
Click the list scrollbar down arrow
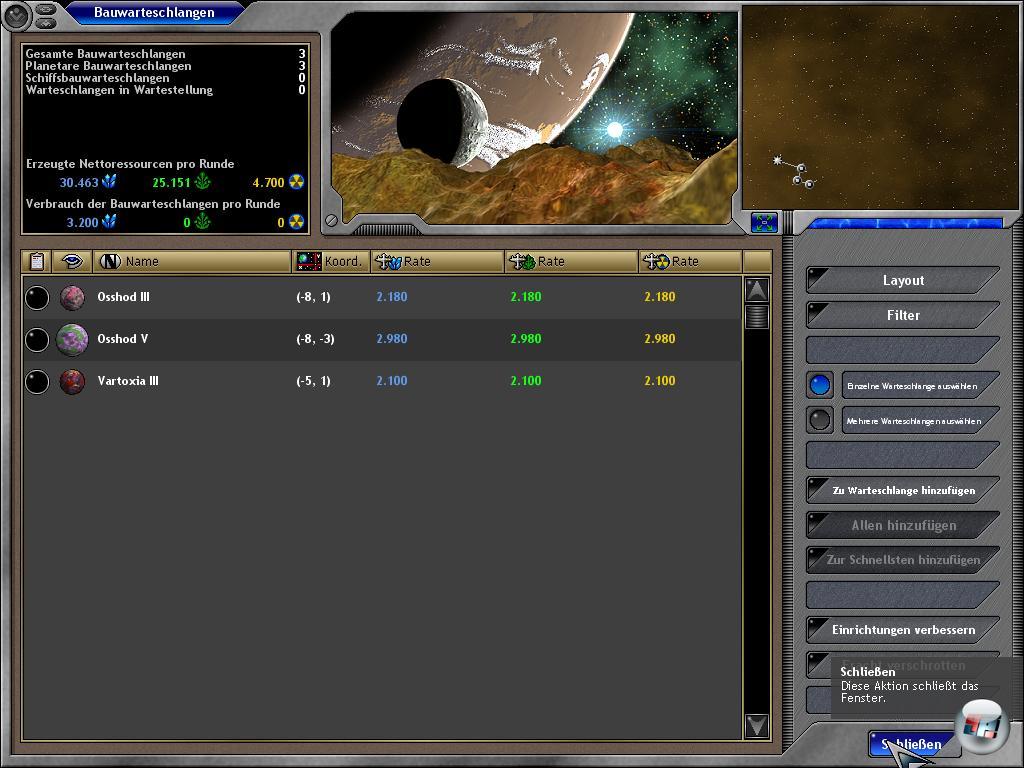pyautogui.click(x=756, y=726)
